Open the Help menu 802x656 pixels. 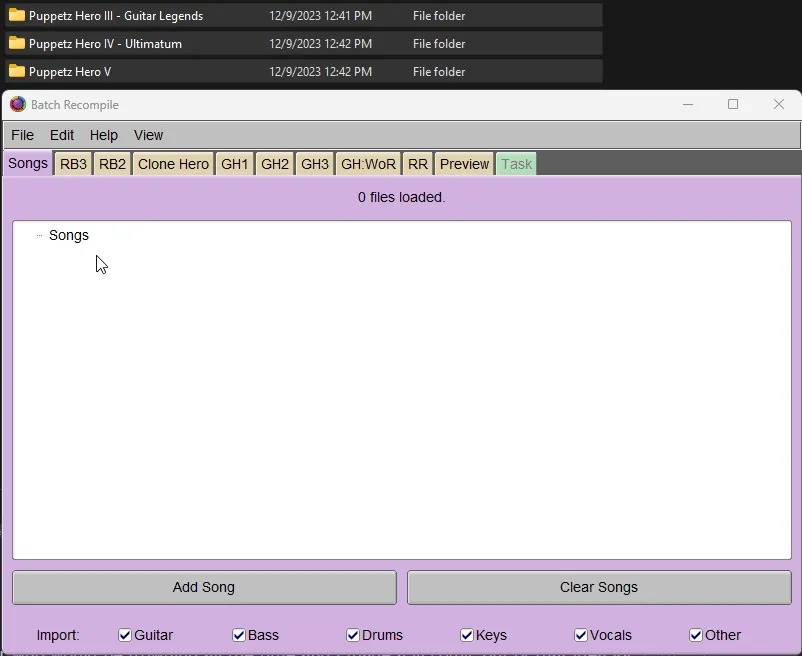(x=103, y=135)
